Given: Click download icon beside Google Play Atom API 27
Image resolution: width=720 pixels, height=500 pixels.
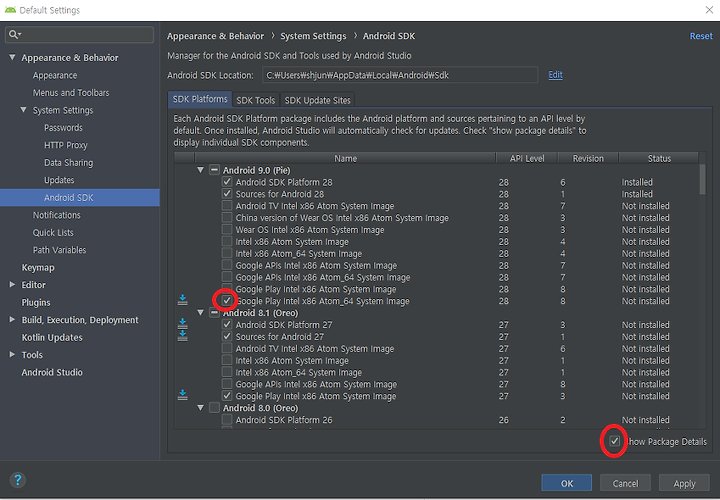Looking at the screenshot, I should coord(182,395).
